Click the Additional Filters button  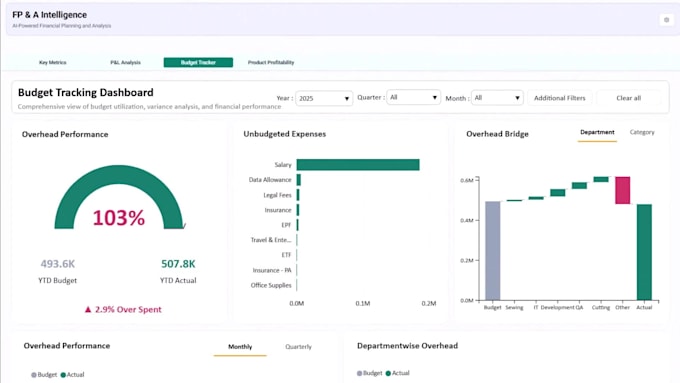[x=559, y=98]
